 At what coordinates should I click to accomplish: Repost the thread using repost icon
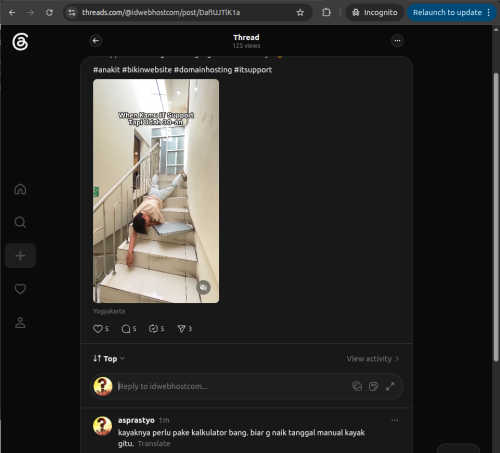coord(153,329)
